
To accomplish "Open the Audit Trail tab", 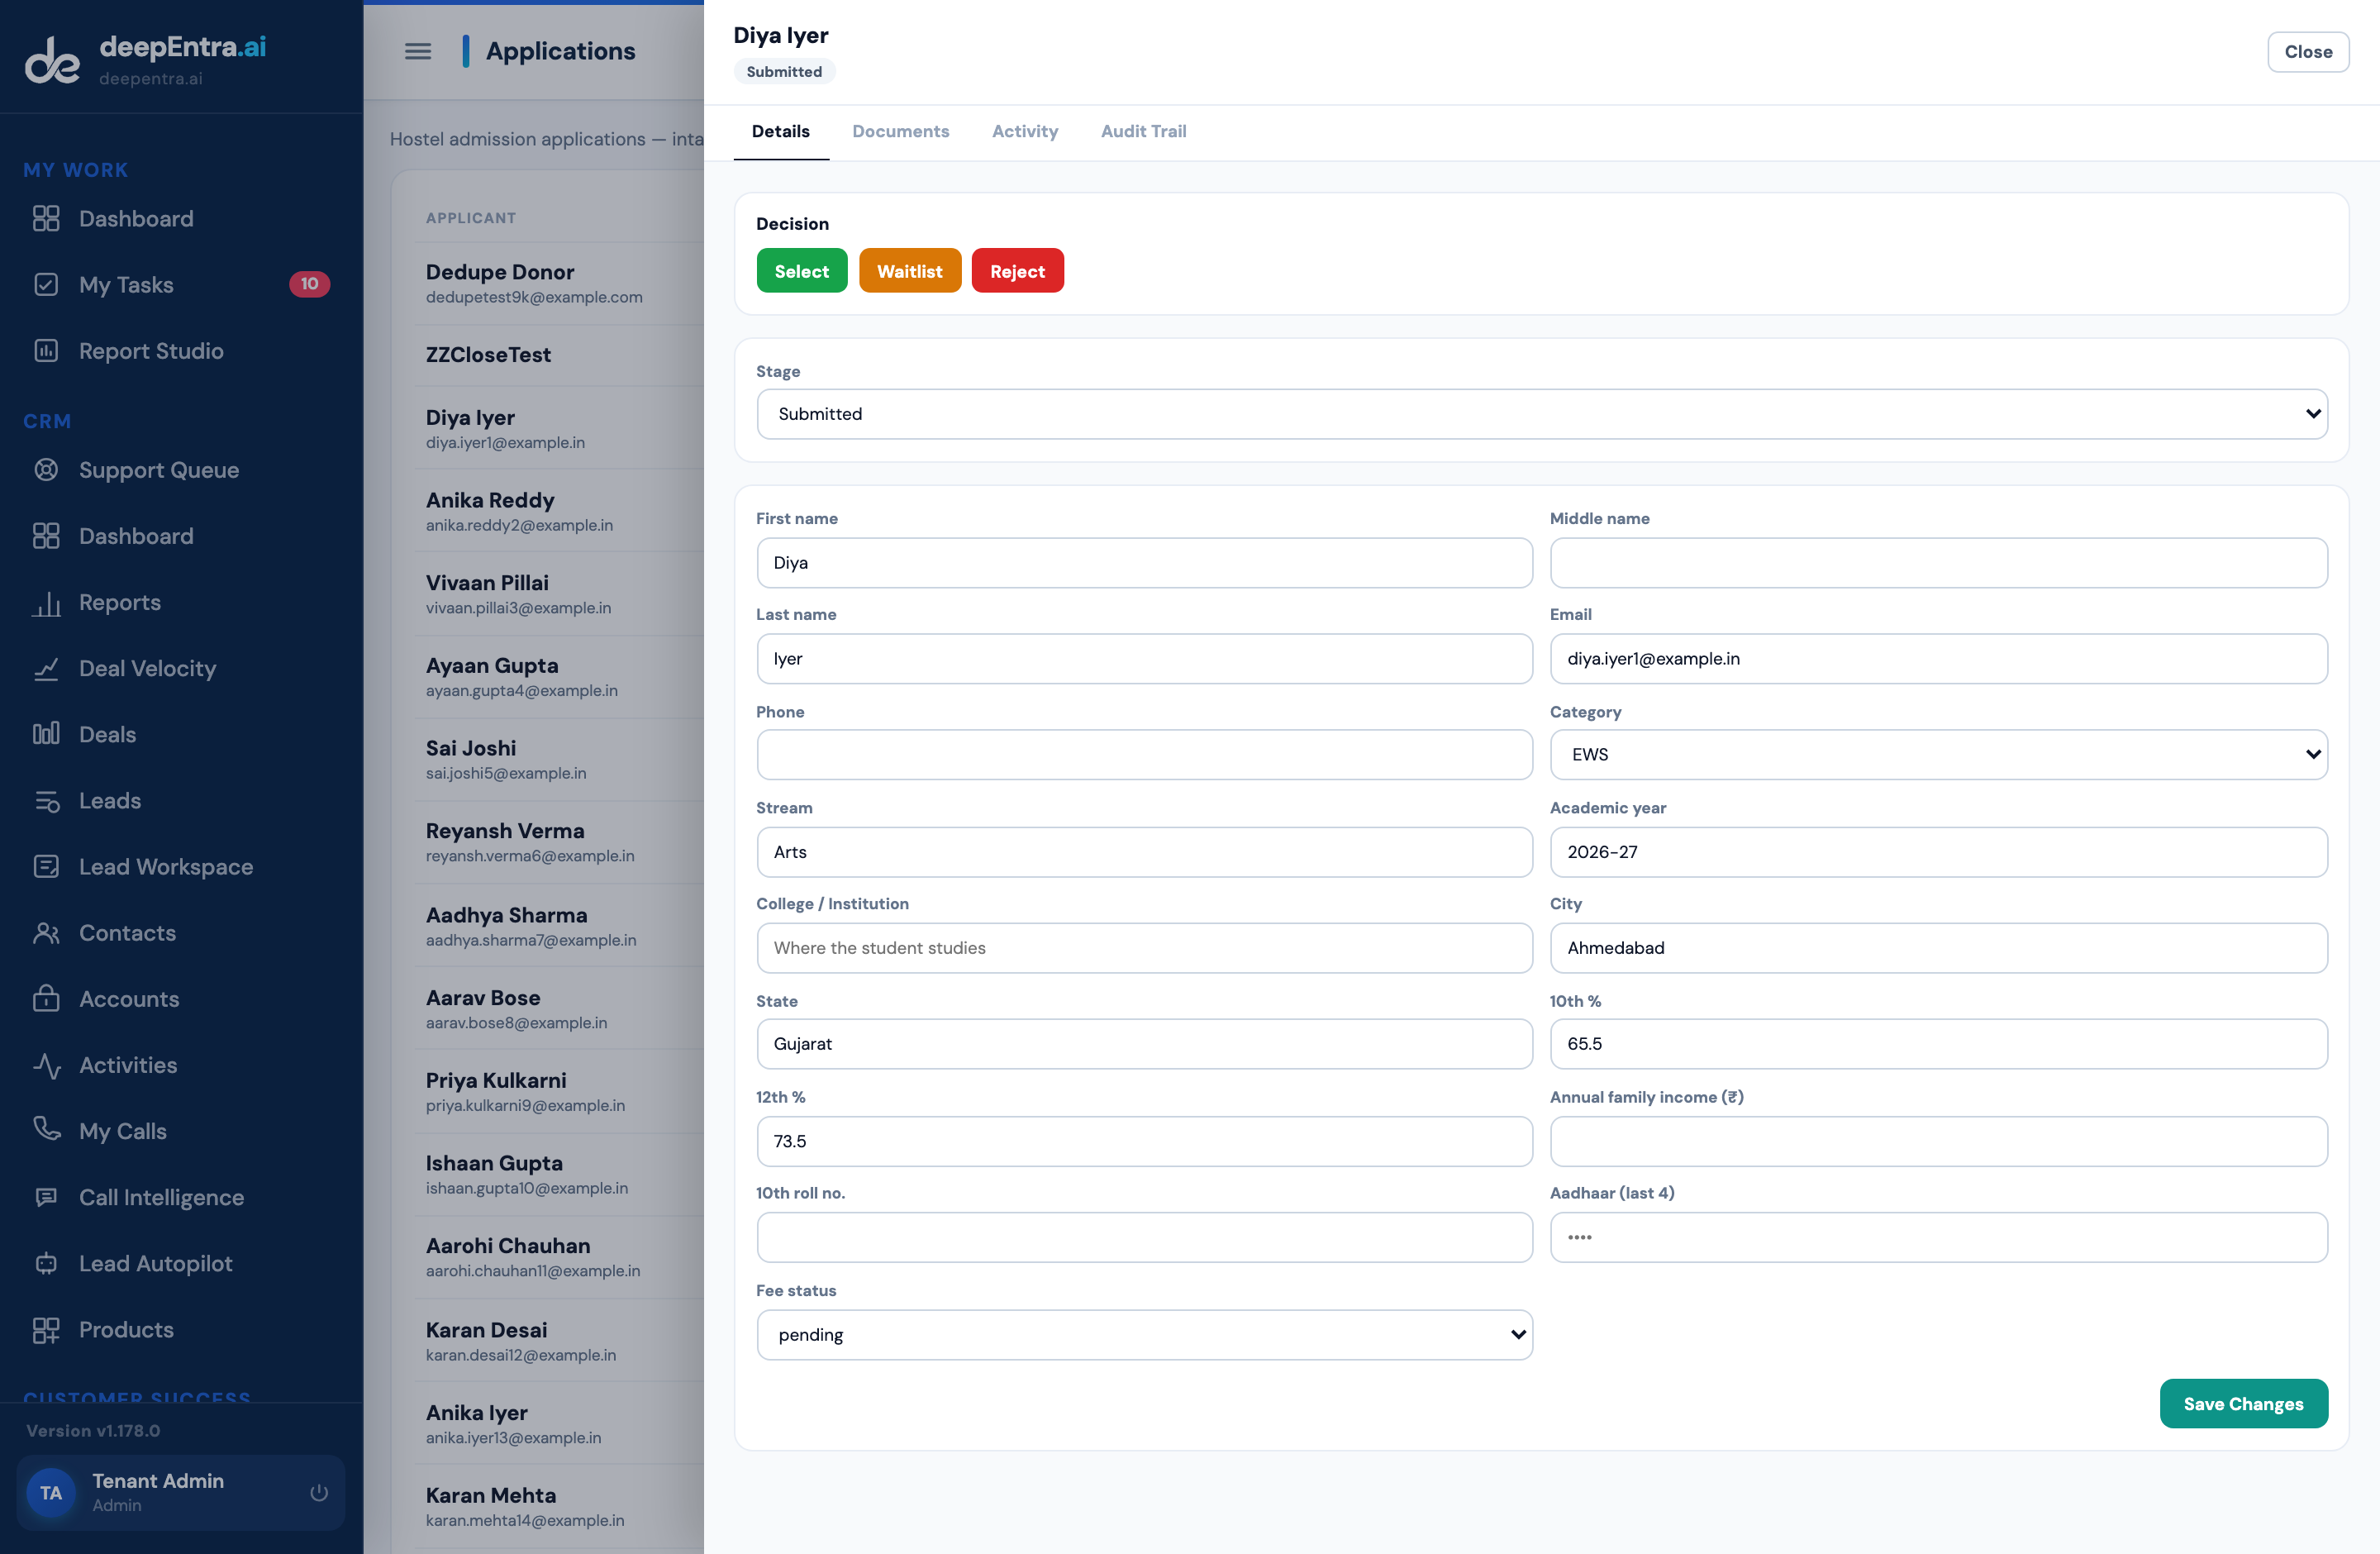I will (x=1143, y=131).
